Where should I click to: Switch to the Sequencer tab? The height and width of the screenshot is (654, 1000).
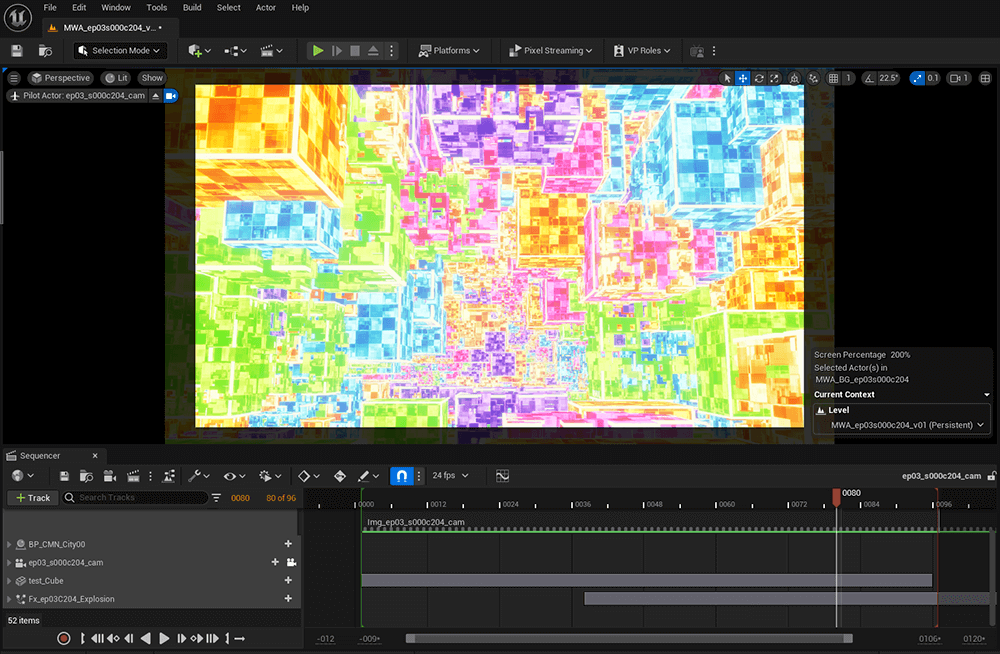pos(40,455)
